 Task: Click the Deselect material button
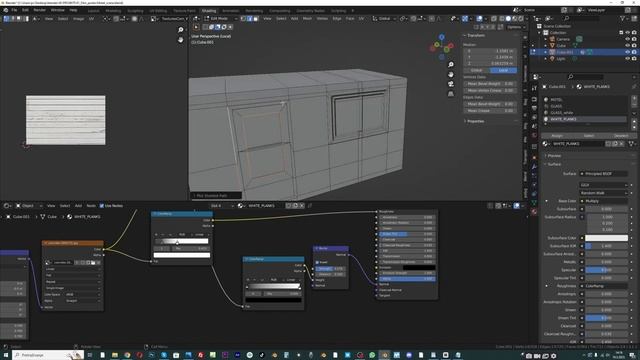621,136
